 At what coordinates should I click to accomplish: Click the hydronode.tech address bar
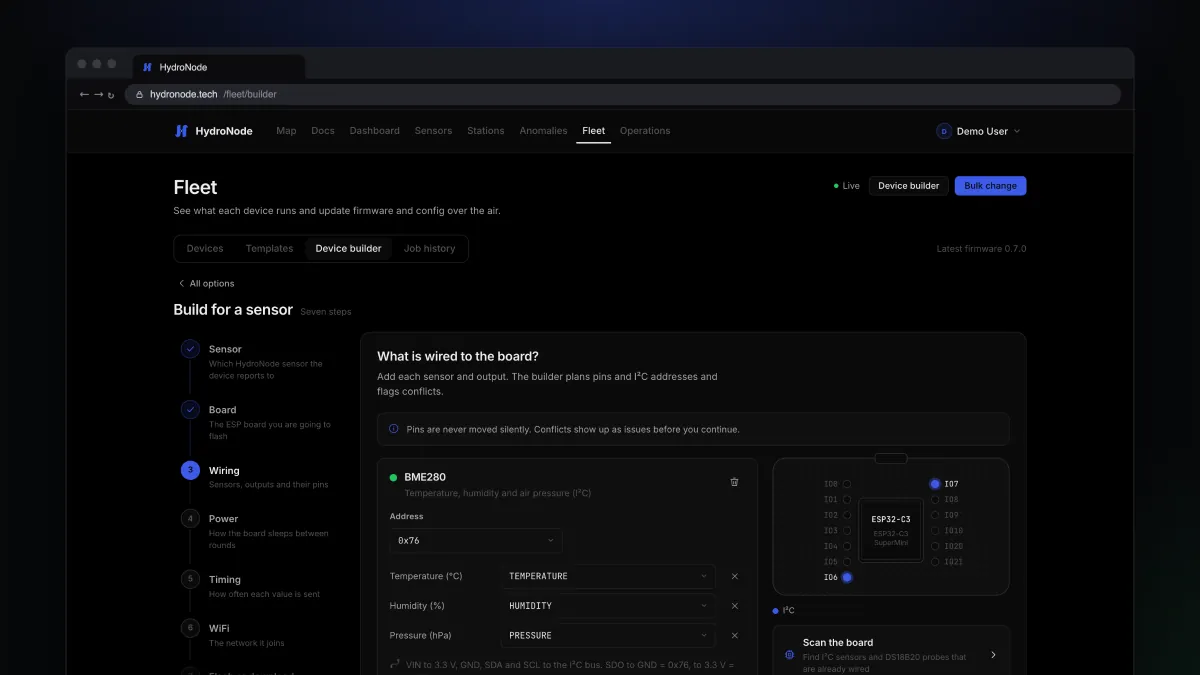(x=622, y=94)
